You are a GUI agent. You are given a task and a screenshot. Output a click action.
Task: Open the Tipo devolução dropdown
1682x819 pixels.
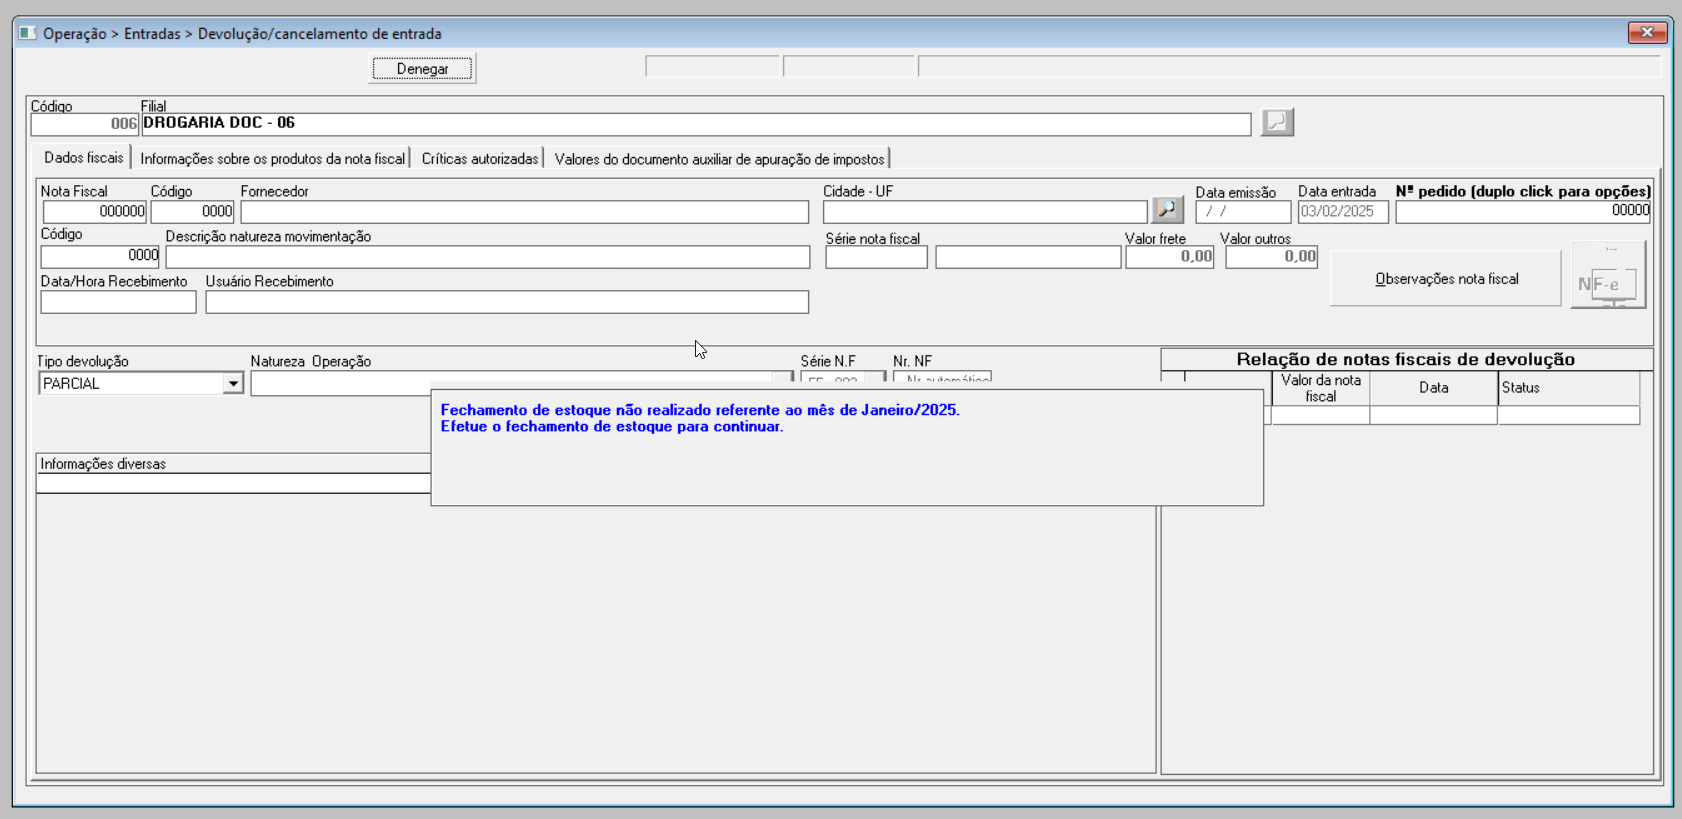click(233, 383)
